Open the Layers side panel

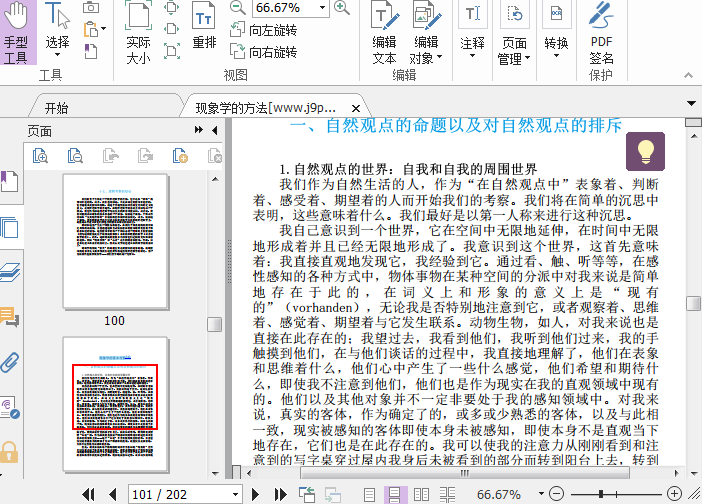pos(10,273)
